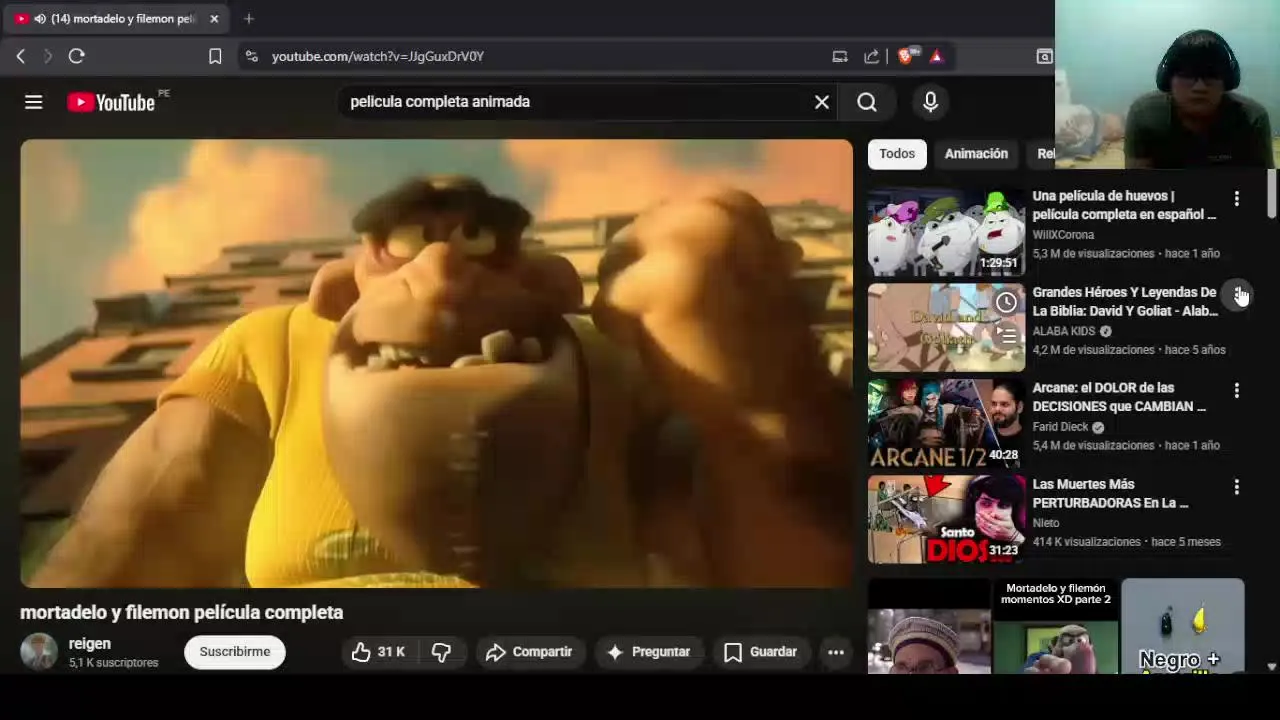Open the reigen channel avatar
Viewport: 1280px width, 720px height.
click(39, 652)
